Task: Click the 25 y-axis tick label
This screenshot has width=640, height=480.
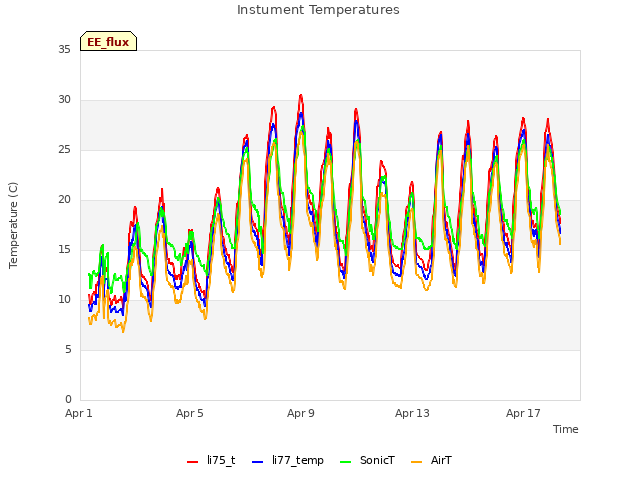Action: 64,149
